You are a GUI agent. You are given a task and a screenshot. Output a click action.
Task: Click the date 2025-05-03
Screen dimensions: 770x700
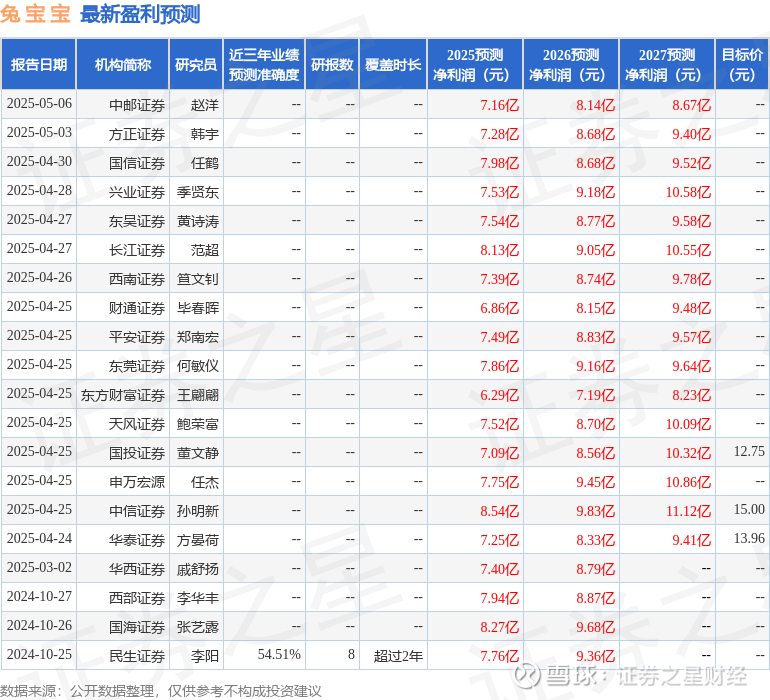coord(39,132)
